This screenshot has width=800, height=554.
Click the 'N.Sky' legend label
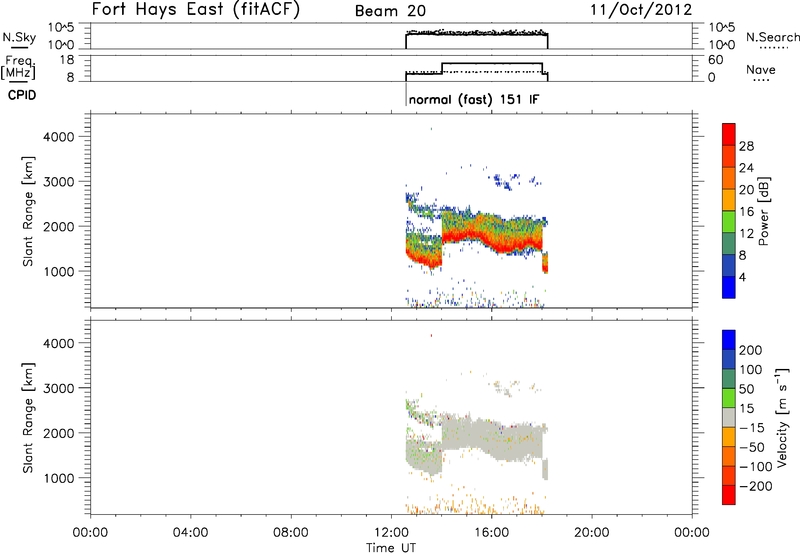[x=19, y=37]
